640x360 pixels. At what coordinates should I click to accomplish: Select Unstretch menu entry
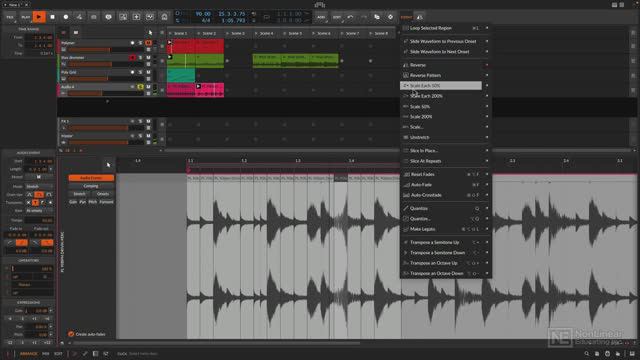point(446,138)
